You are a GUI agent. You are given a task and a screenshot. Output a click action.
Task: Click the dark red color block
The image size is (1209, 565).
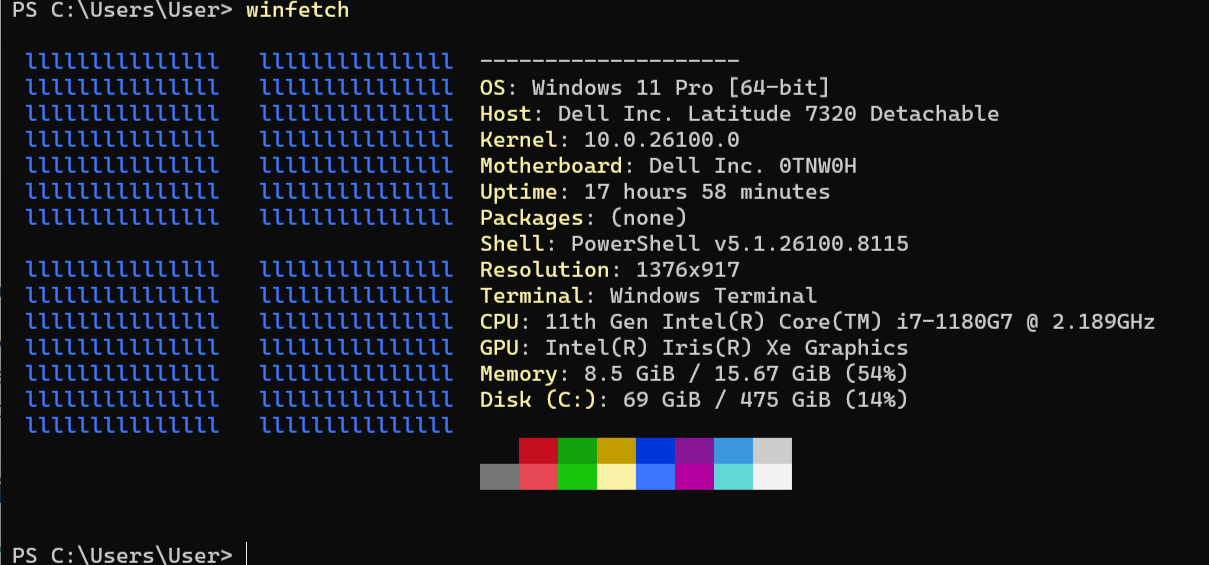pos(538,451)
